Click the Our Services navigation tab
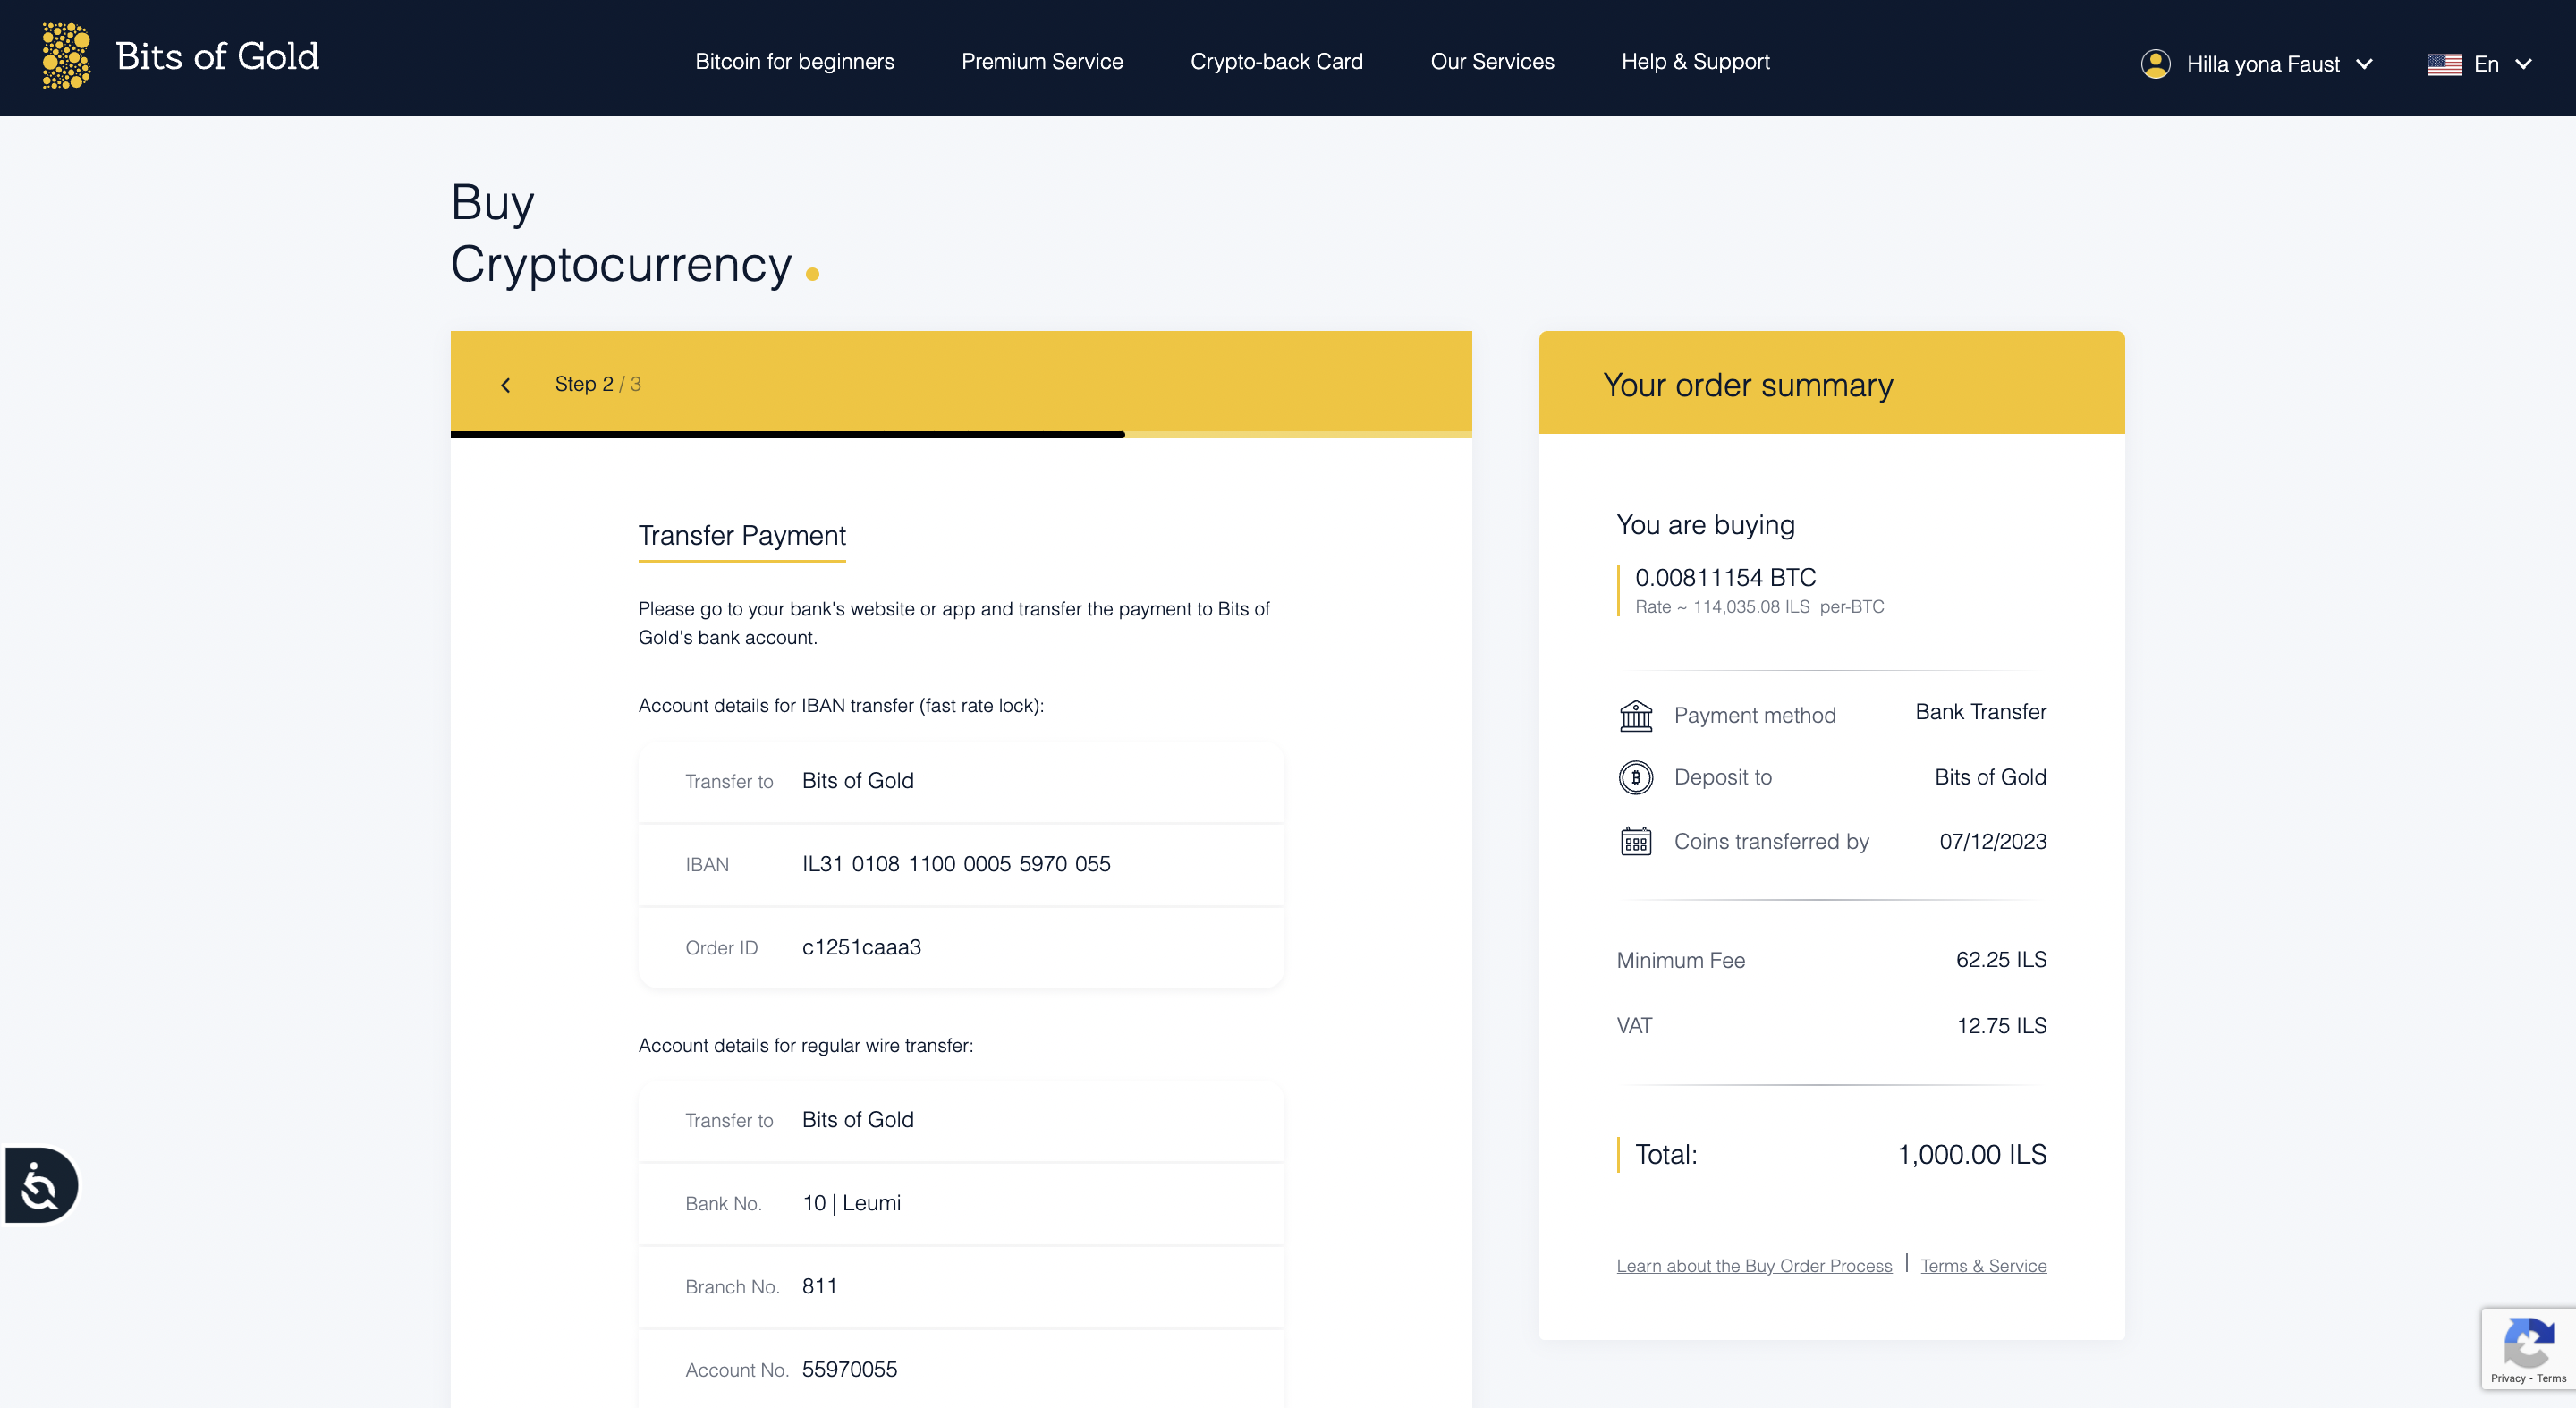The width and height of the screenshot is (2576, 1408). click(1493, 61)
